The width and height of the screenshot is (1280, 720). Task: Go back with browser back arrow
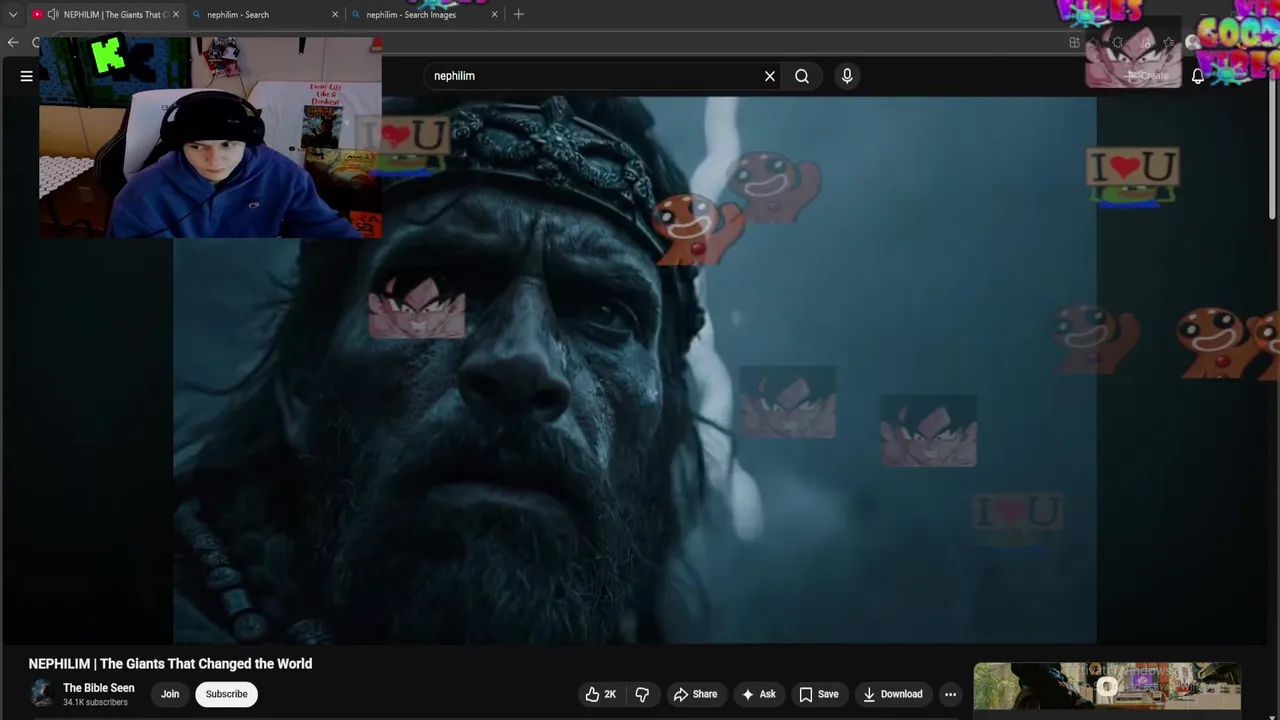[13, 42]
